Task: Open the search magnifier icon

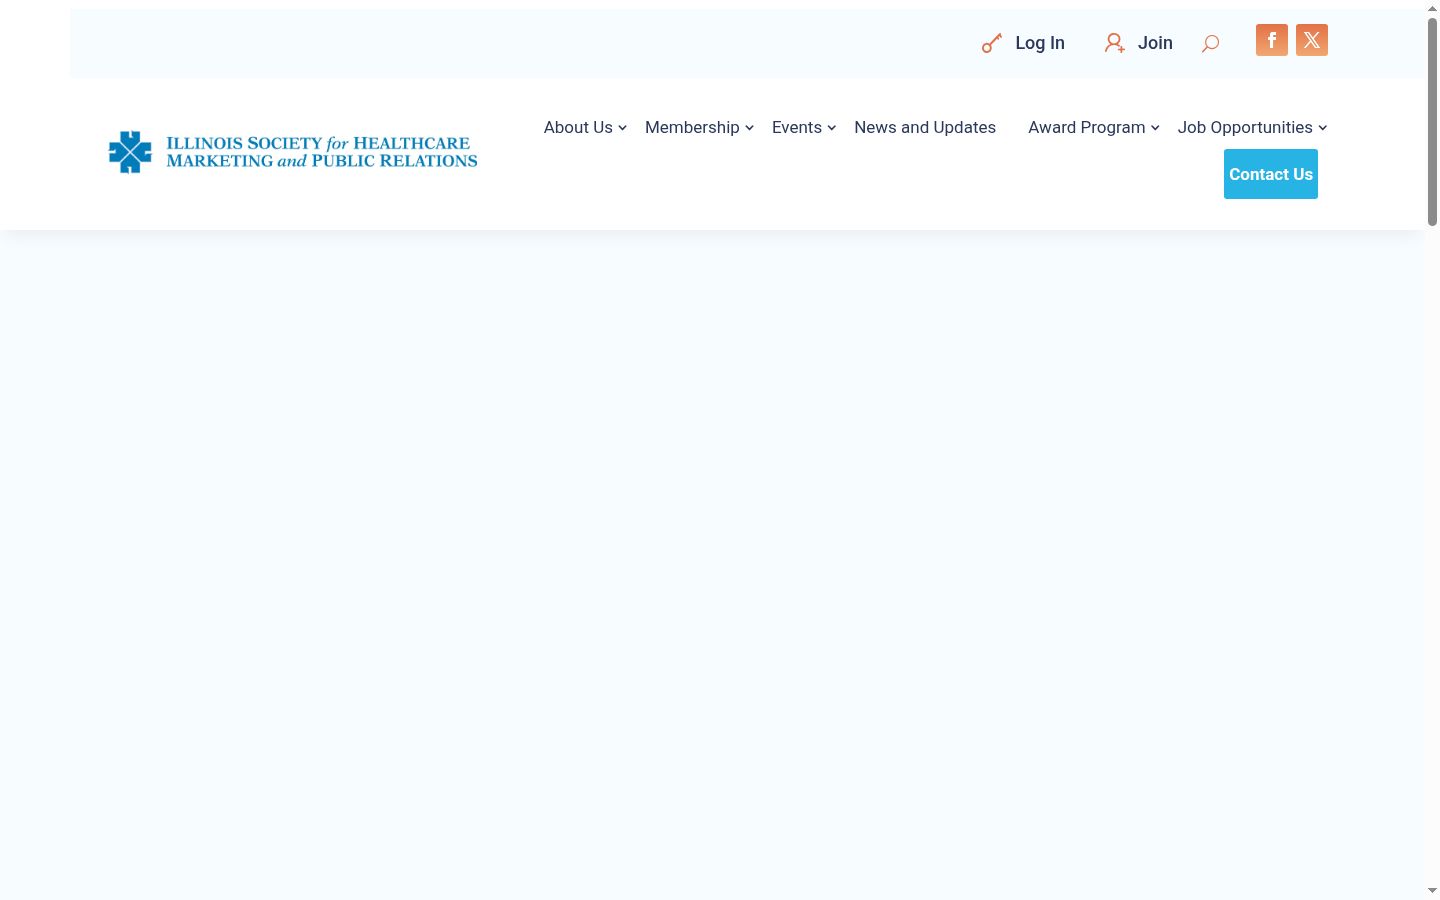Action: (x=1210, y=43)
